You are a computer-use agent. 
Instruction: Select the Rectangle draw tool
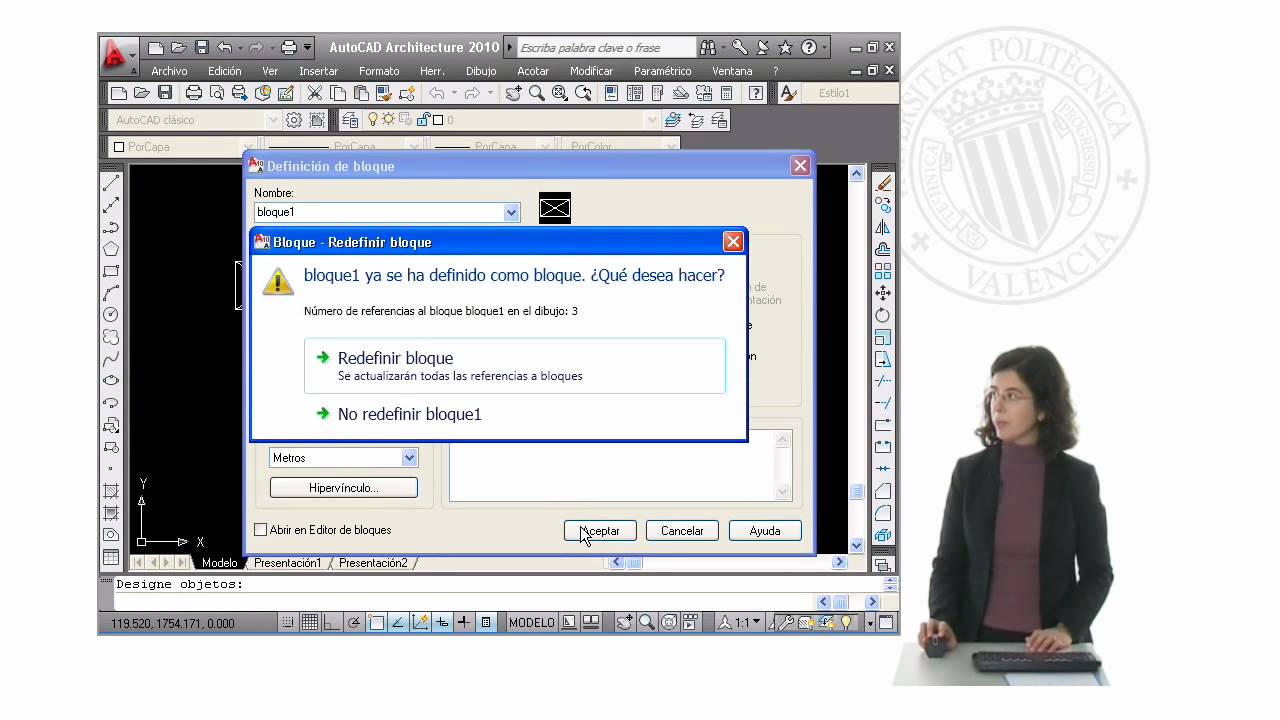[x=111, y=271]
